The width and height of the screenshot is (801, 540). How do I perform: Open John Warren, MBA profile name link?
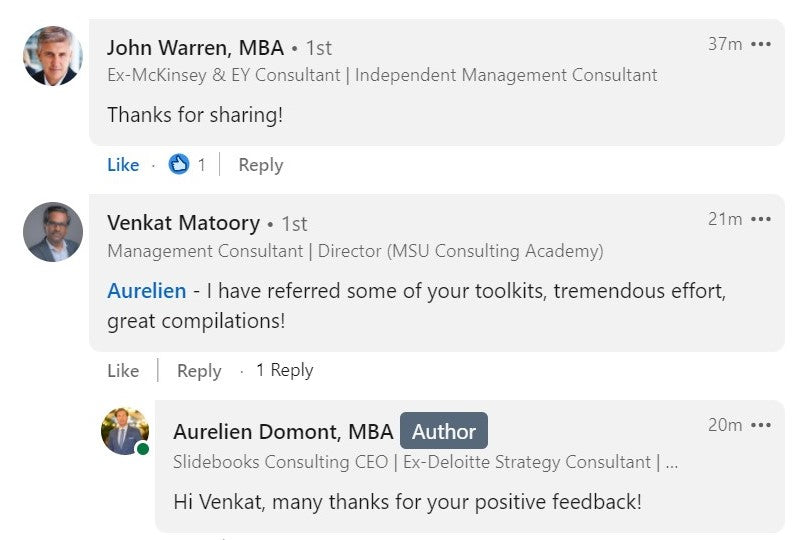[195, 47]
